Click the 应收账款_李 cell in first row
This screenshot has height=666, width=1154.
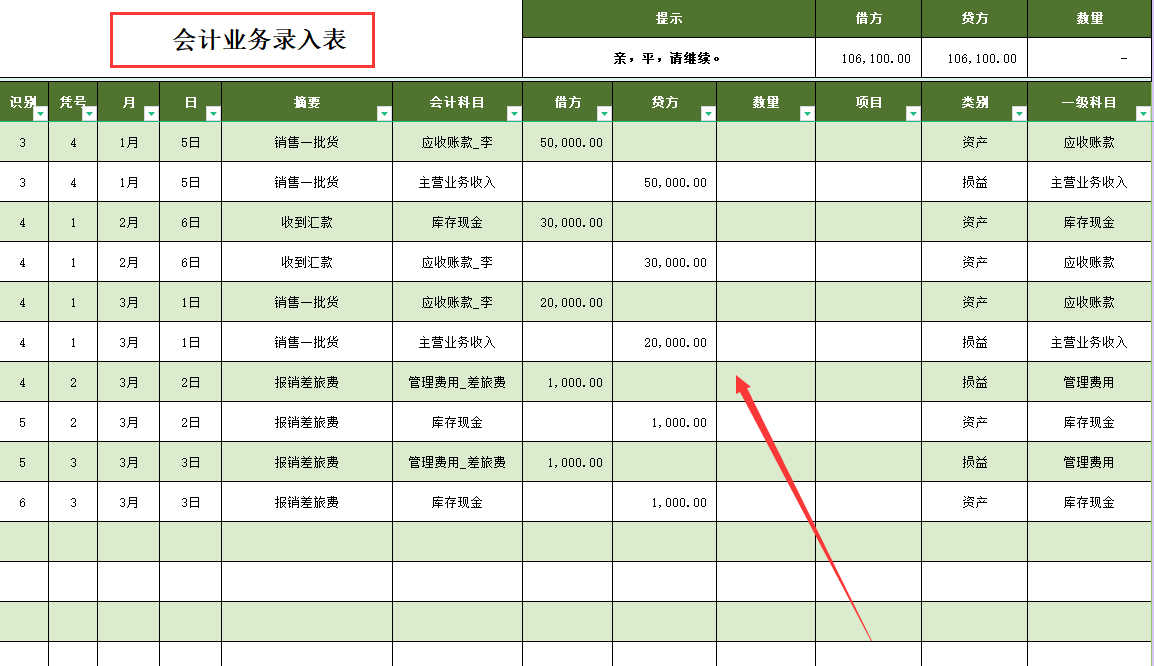[457, 142]
